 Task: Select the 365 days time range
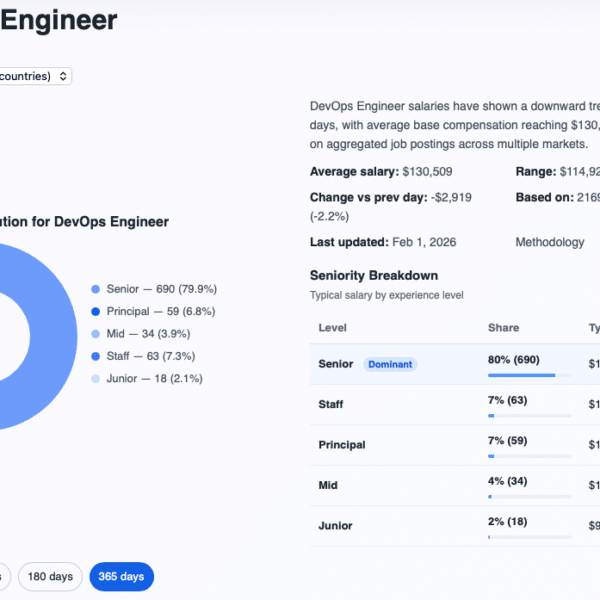tap(121, 576)
